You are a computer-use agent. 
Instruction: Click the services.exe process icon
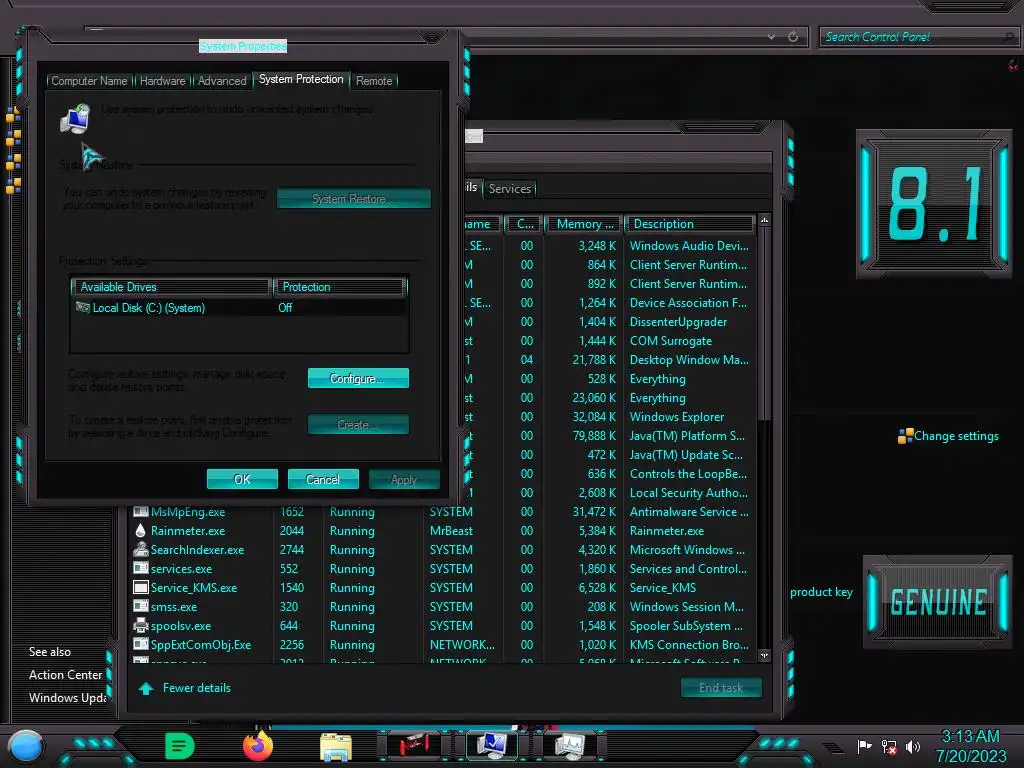pos(140,568)
